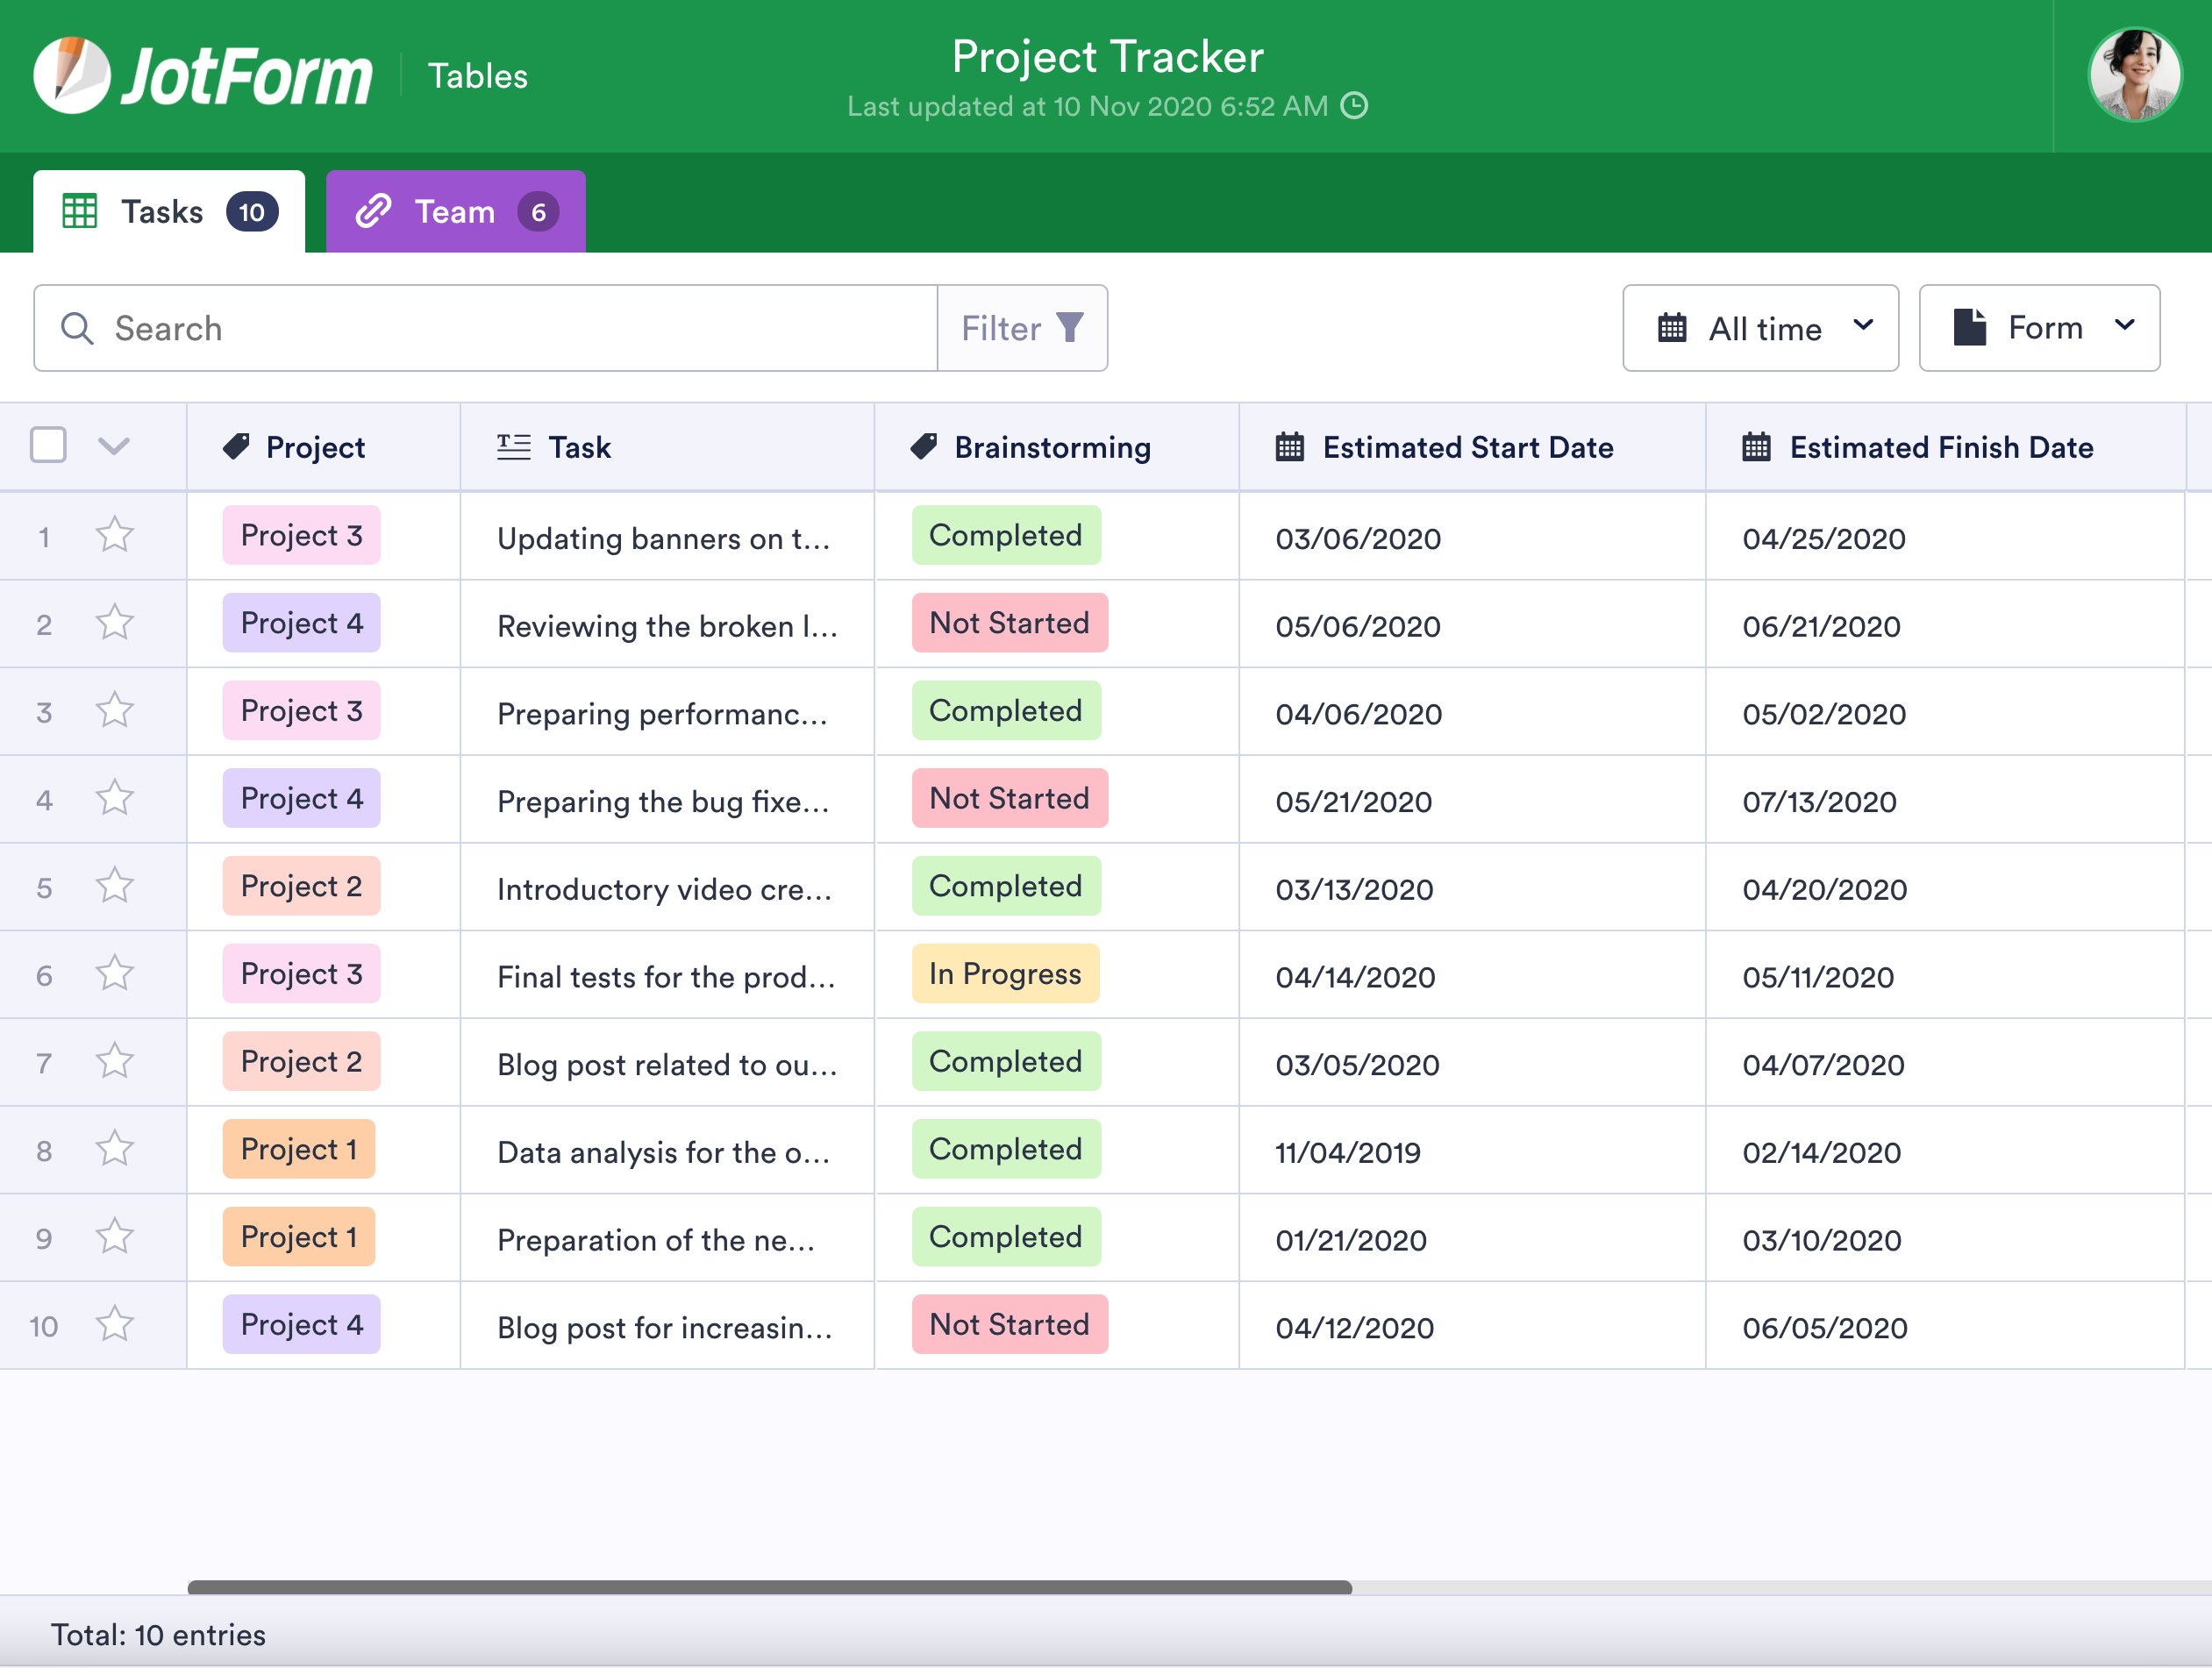Click the orange Project 1 tag in row 8
Image resolution: width=2212 pixels, height=1668 pixels.
coord(298,1149)
